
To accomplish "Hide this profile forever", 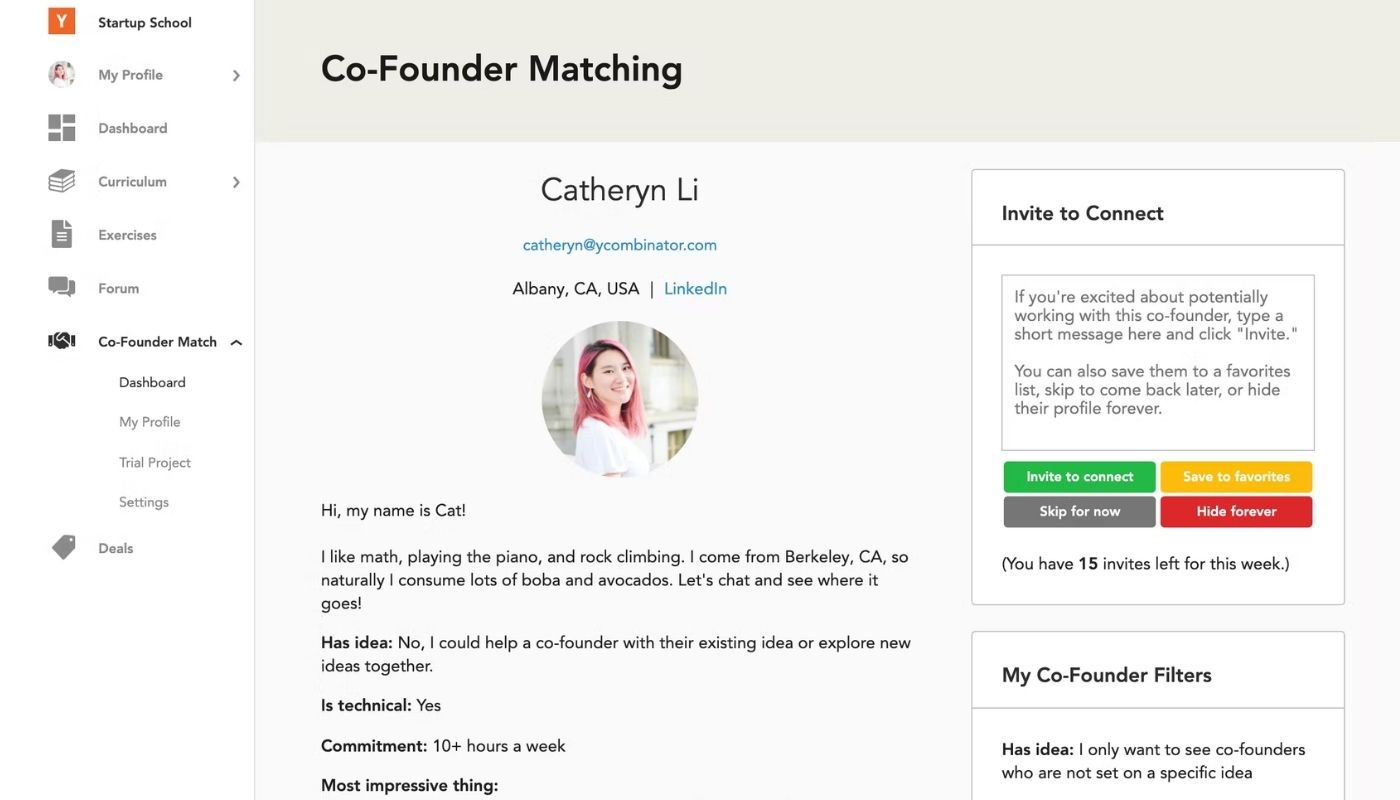I will [1236, 511].
